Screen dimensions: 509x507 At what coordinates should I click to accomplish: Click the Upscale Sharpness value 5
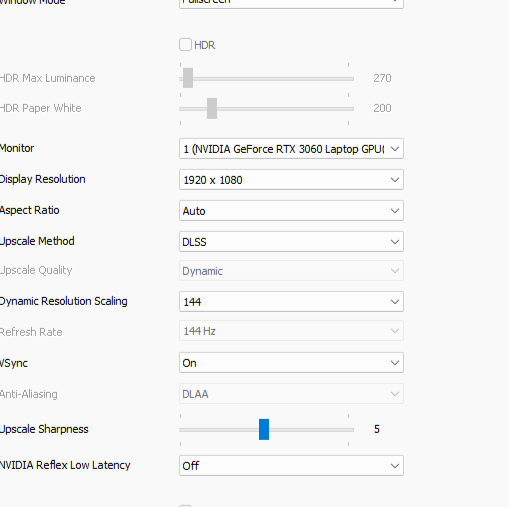377,429
